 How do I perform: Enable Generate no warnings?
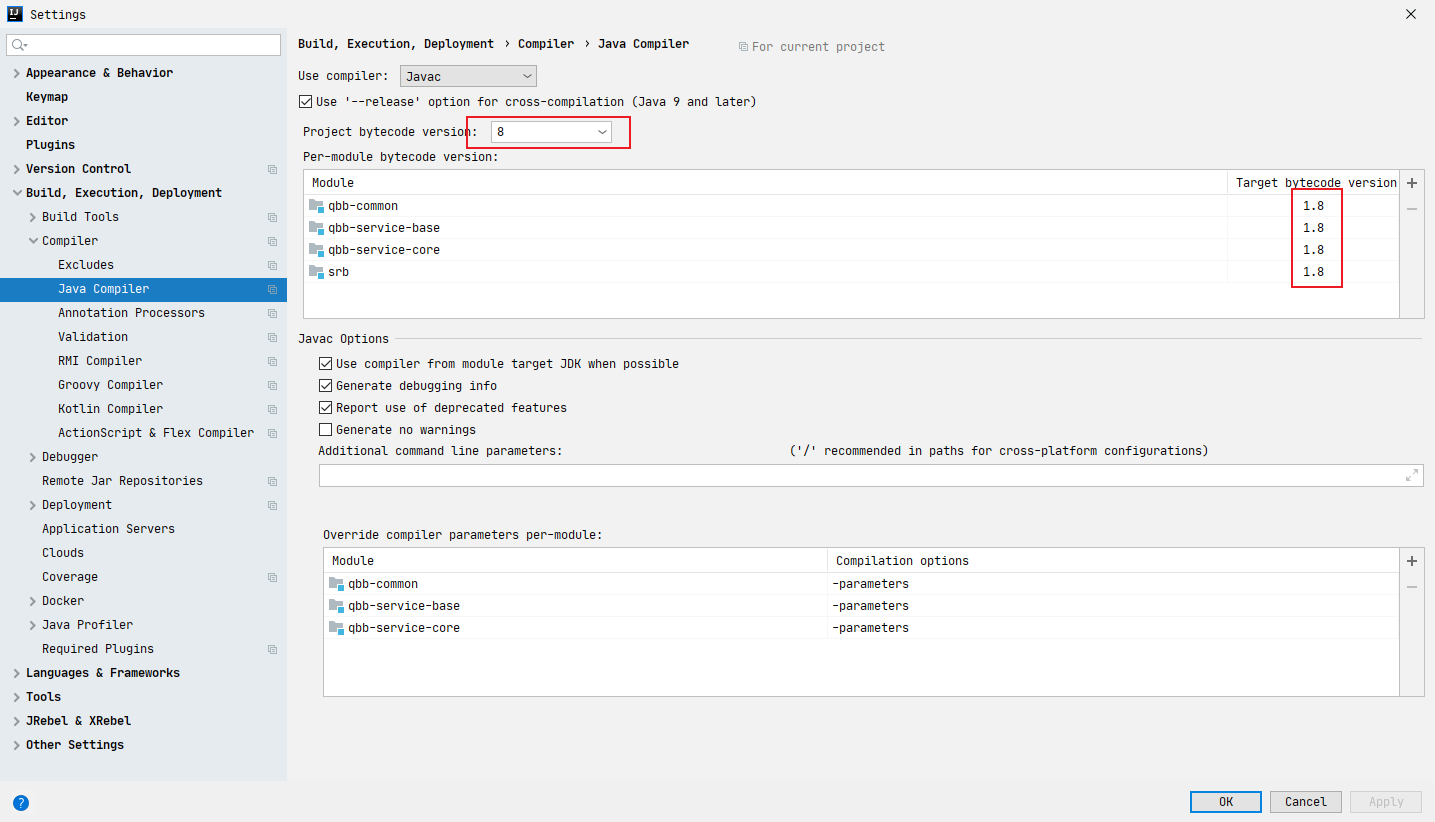pos(325,430)
